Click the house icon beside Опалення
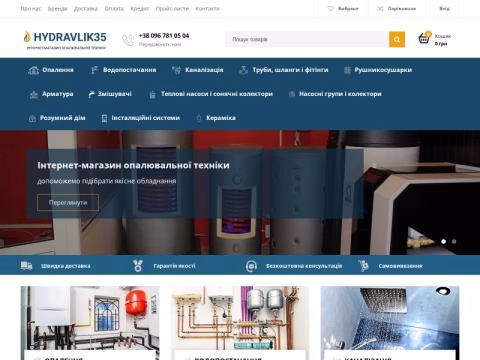Viewport: 480px width, 360px height. [33, 70]
